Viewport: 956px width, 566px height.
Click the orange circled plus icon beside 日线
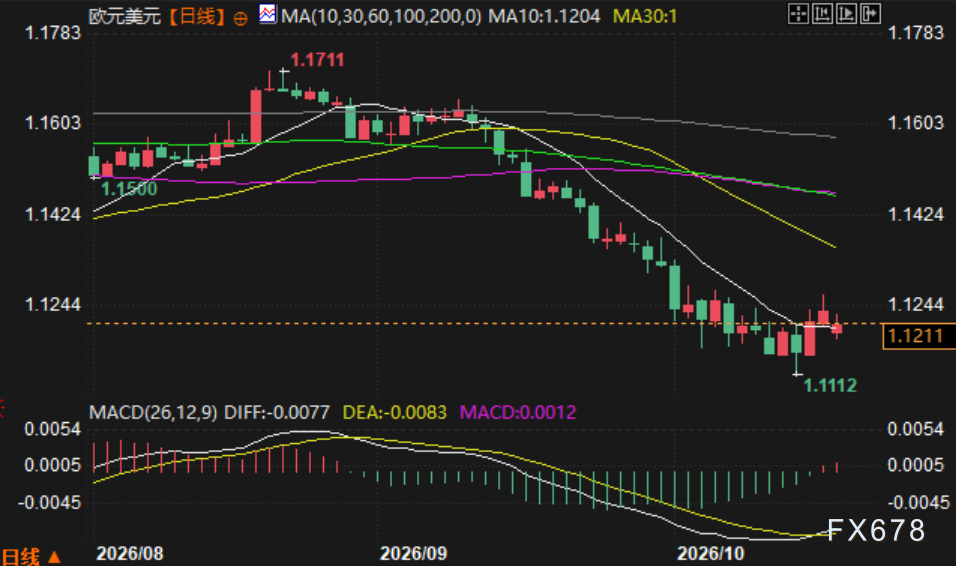(x=241, y=19)
